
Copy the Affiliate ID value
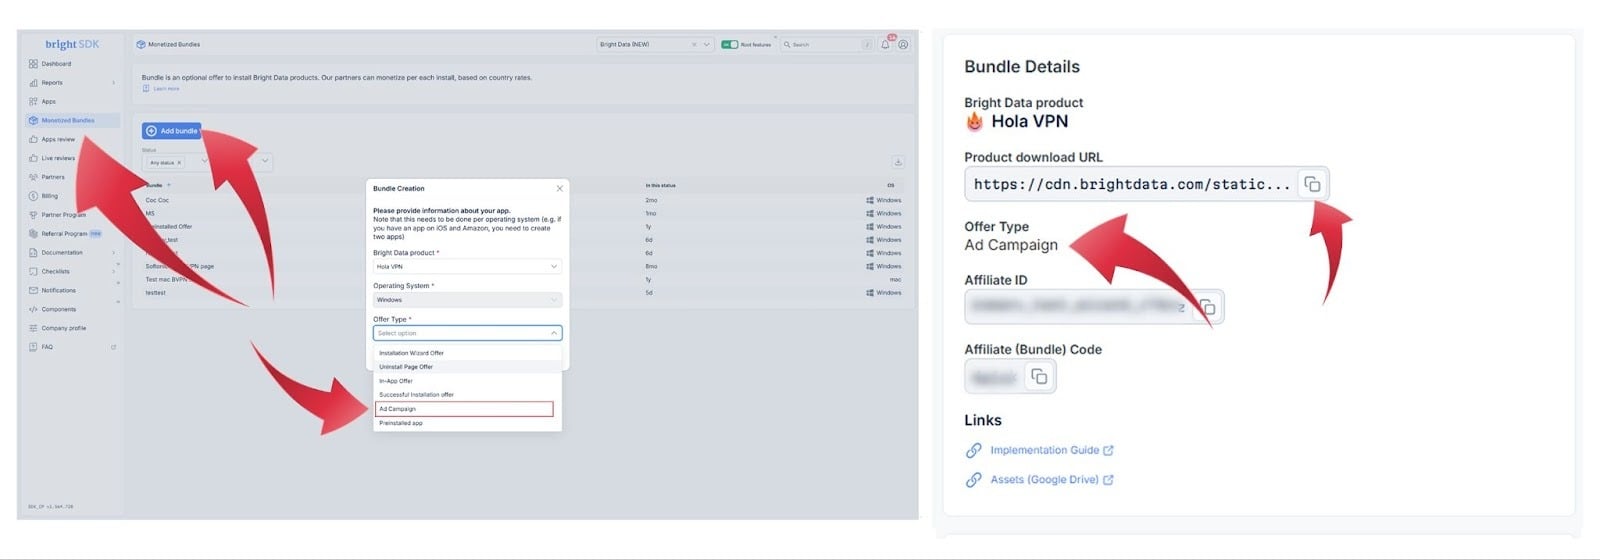click(1207, 307)
